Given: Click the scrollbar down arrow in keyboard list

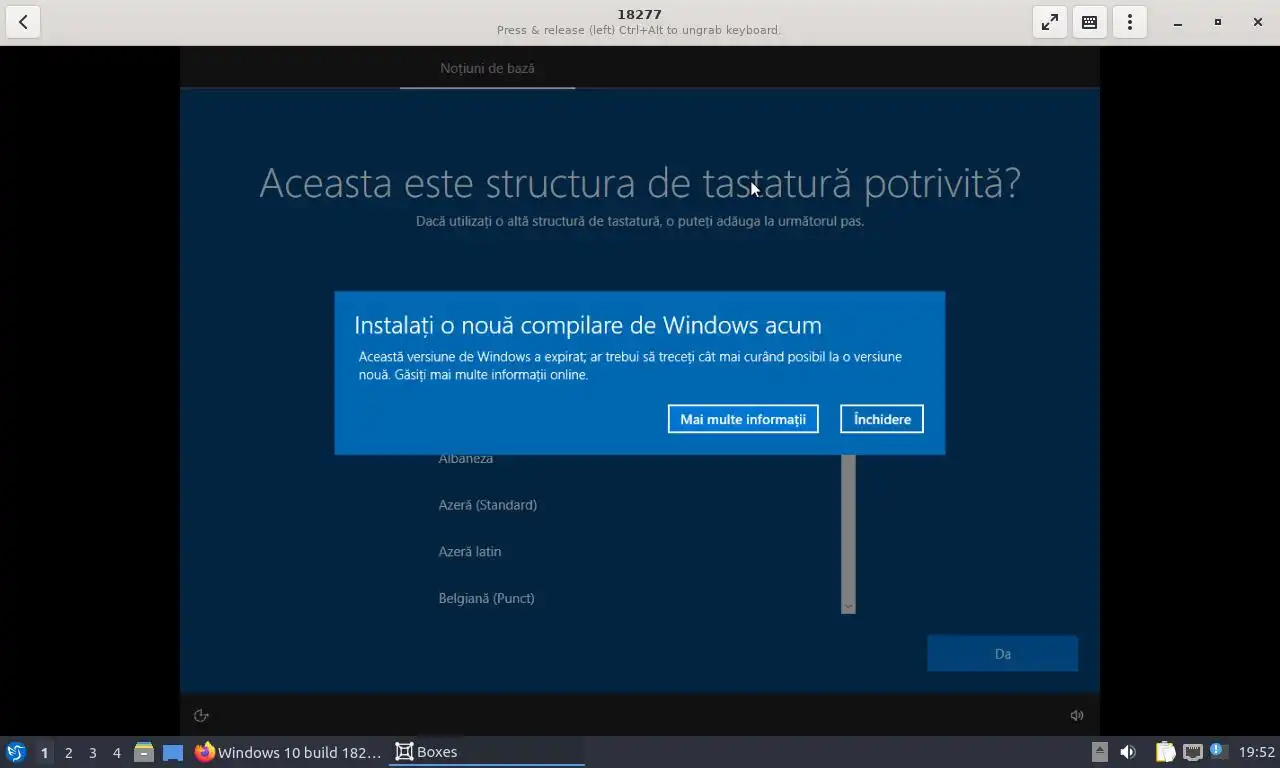Looking at the screenshot, I should (x=848, y=606).
